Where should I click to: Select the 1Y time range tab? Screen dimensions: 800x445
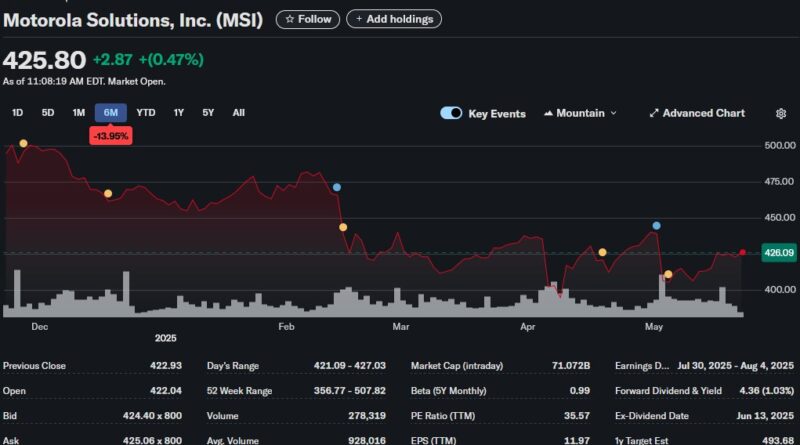[179, 113]
